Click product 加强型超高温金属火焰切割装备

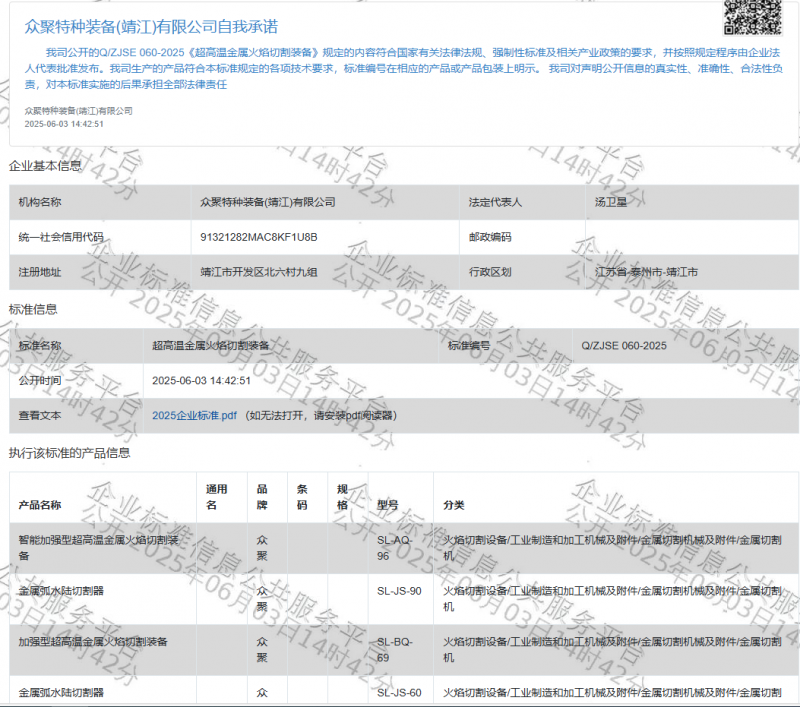click(x=93, y=642)
